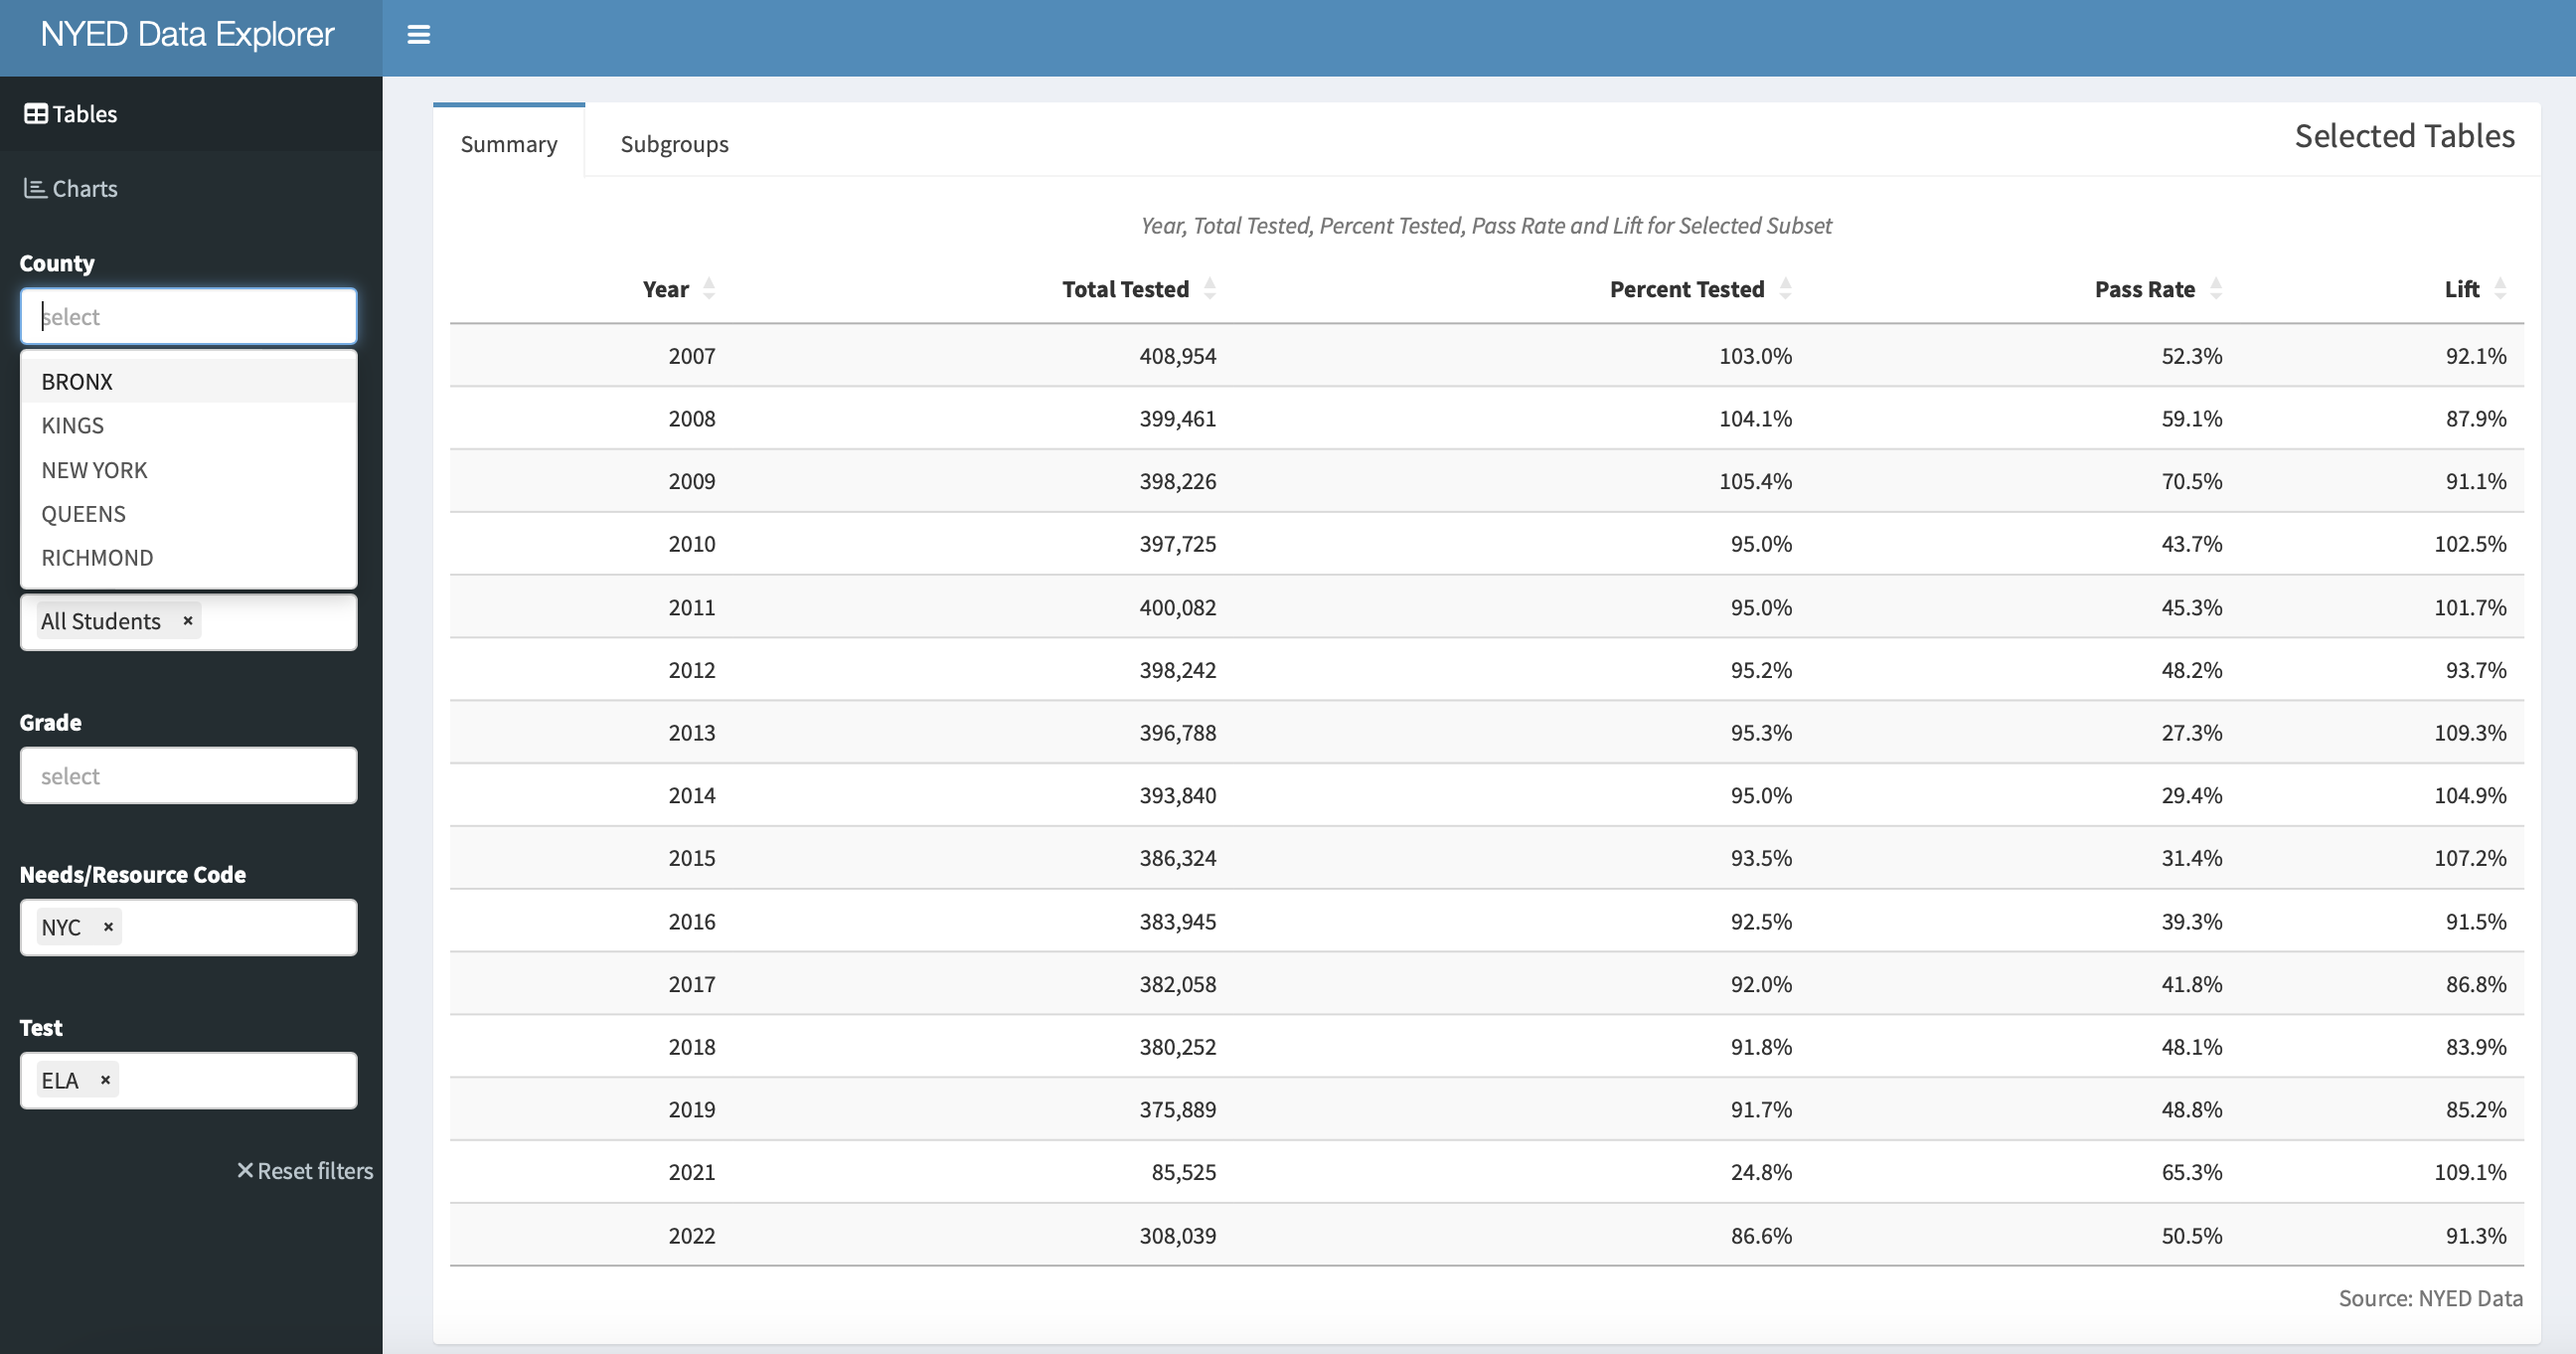Open the Summary tab
Viewport: 2576px width, 1354px height.
pos(508,143)
